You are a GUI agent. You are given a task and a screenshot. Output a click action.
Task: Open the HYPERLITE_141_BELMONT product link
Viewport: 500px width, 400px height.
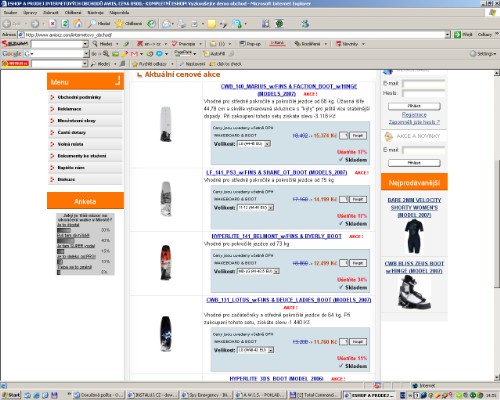point(277,236)
